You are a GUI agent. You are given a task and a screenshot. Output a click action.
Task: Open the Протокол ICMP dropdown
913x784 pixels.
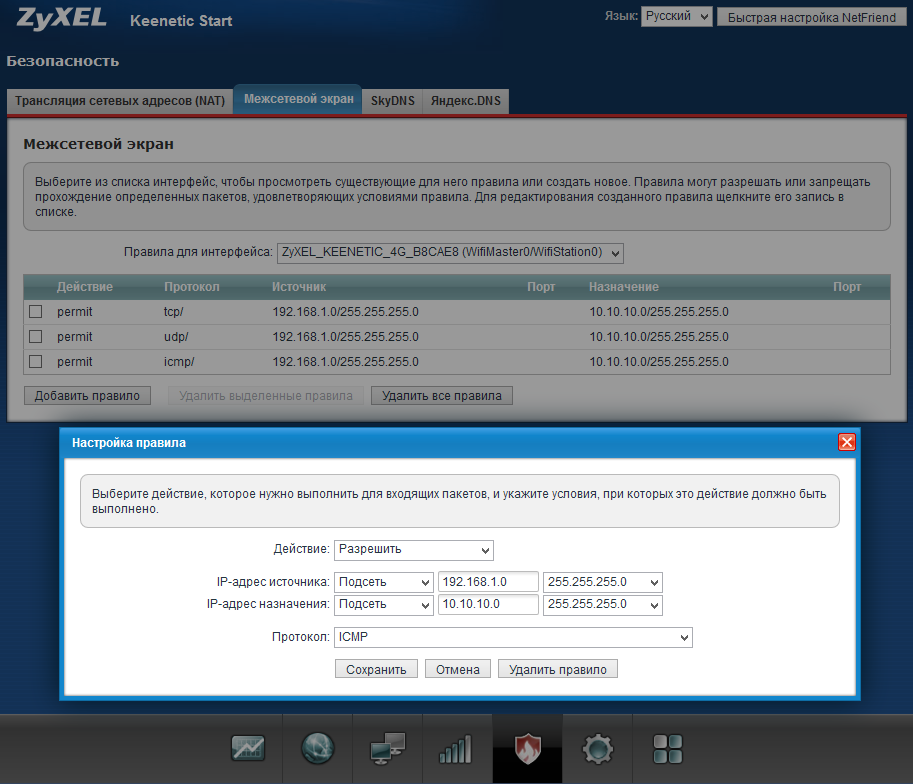pos(513,637)
